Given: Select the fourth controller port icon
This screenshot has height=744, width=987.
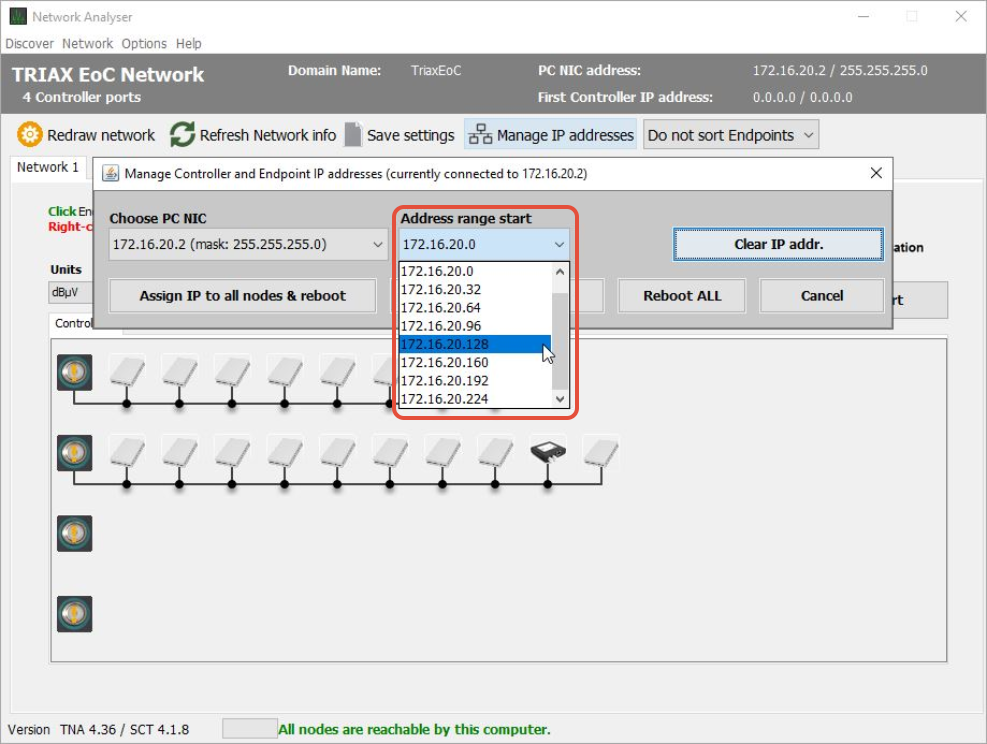Looking at the screenshot, I should click(74, 614).
